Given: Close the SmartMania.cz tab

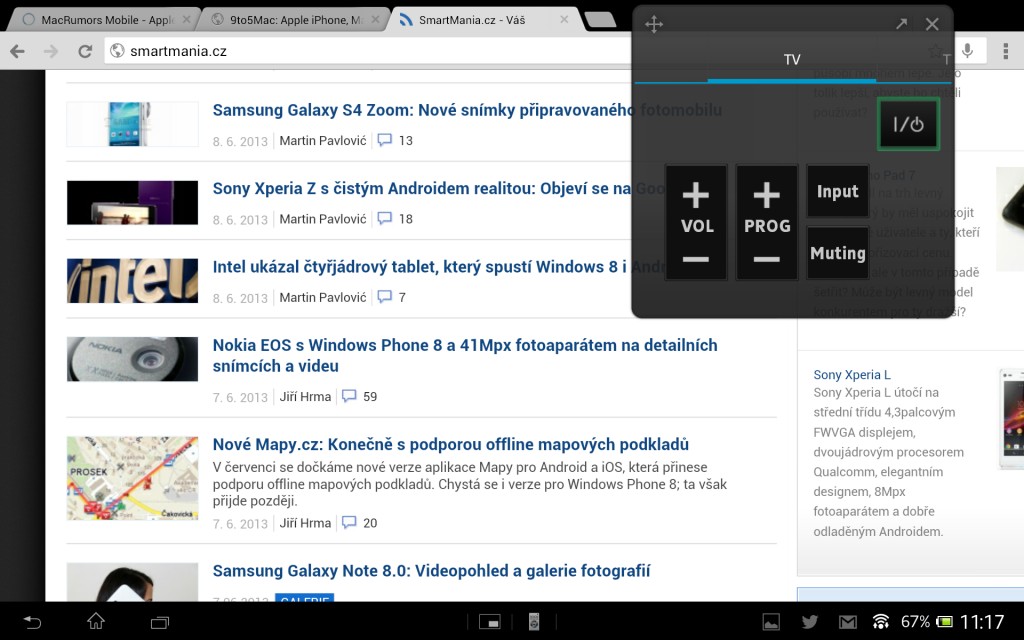Looking at the screenshot, I should pos(564,20).
